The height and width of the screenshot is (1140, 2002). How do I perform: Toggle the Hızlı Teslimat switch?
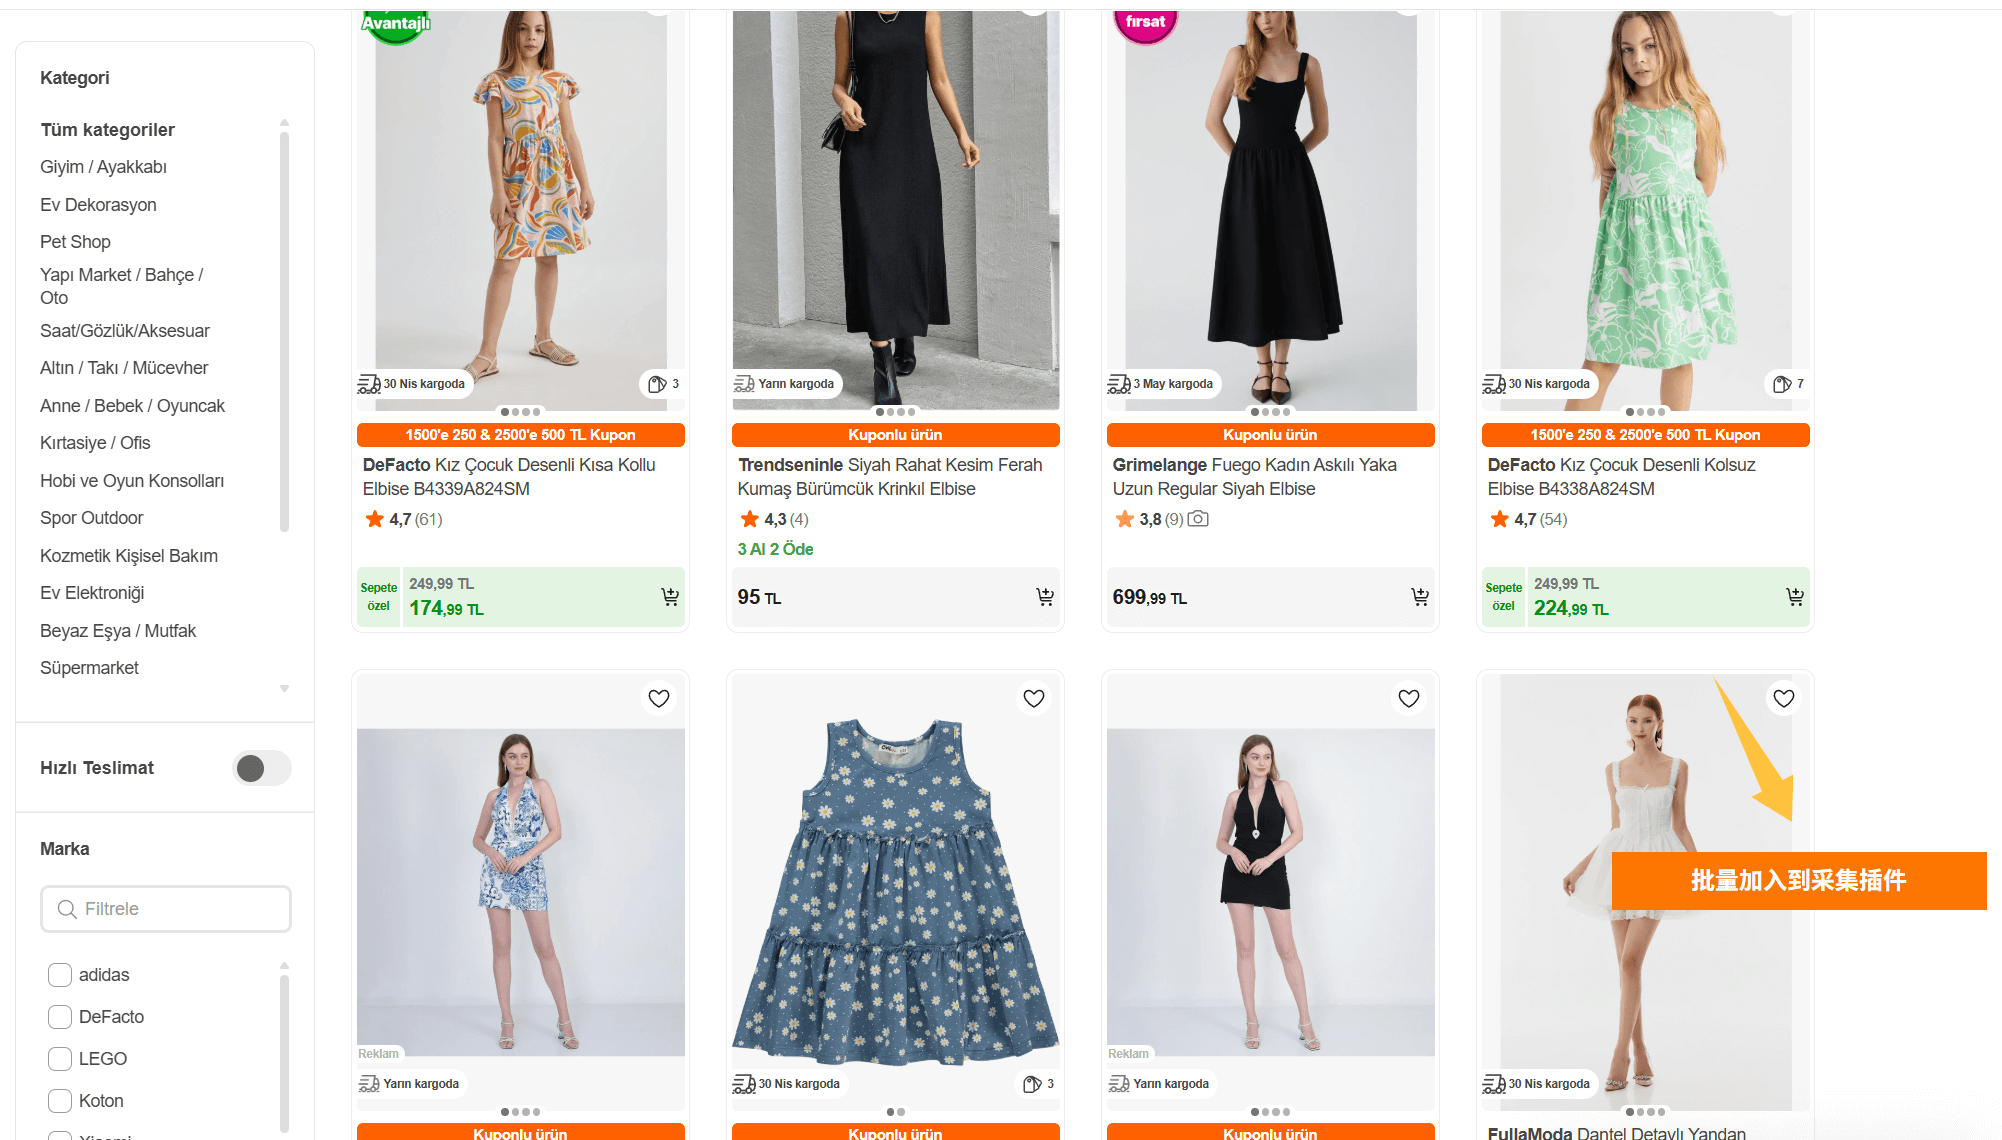(x=262, y=768)
